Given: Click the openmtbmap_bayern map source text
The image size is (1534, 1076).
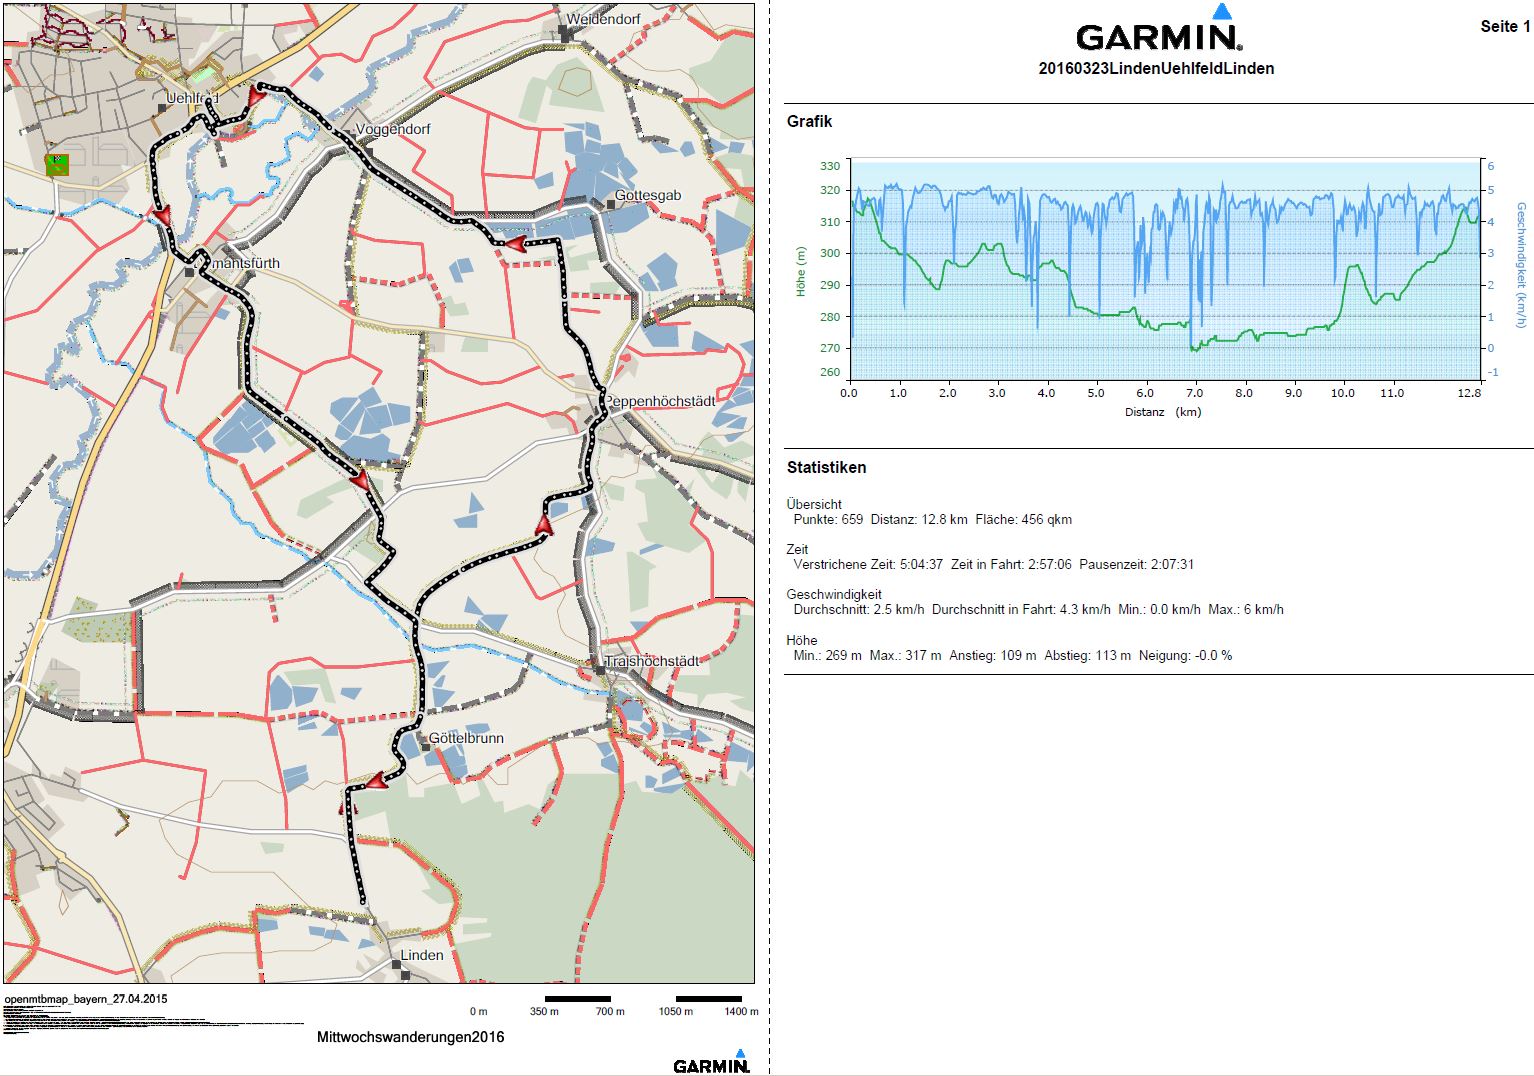Looking at the screenshot, I should point(86,999).
